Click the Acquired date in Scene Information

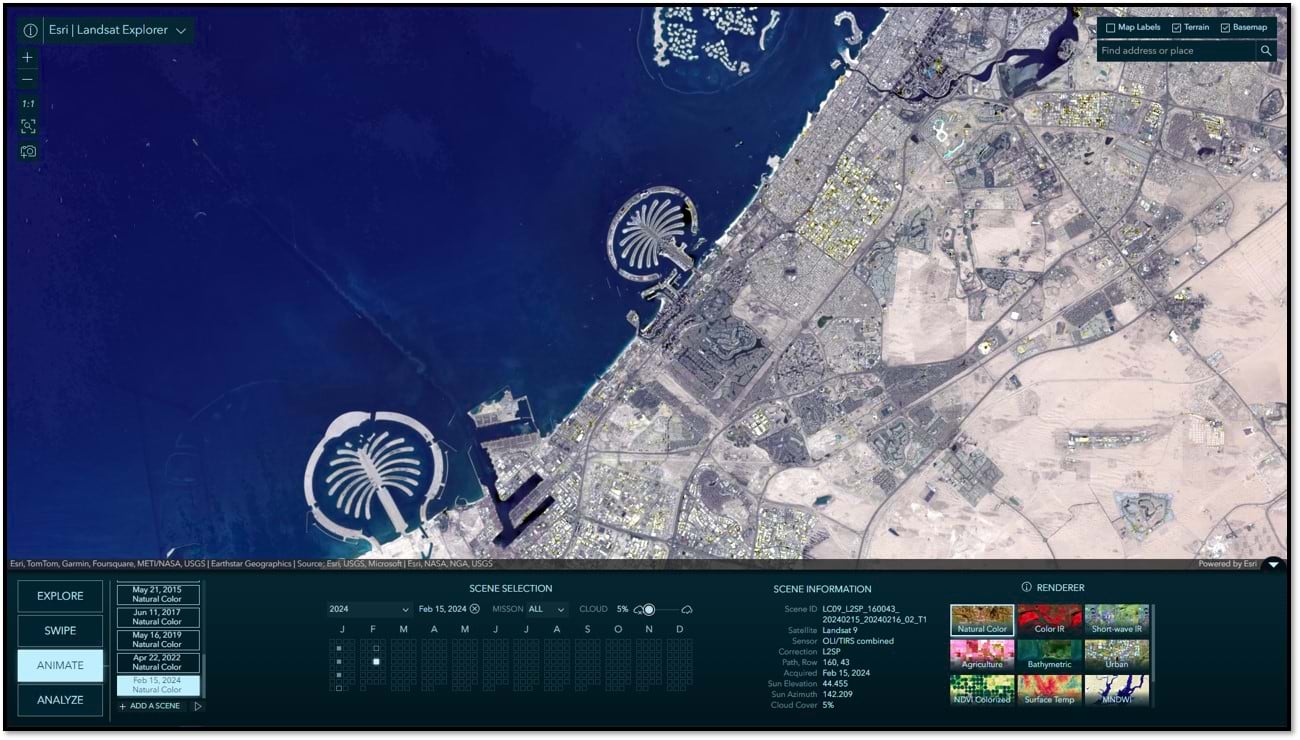[x=845, y=673]
